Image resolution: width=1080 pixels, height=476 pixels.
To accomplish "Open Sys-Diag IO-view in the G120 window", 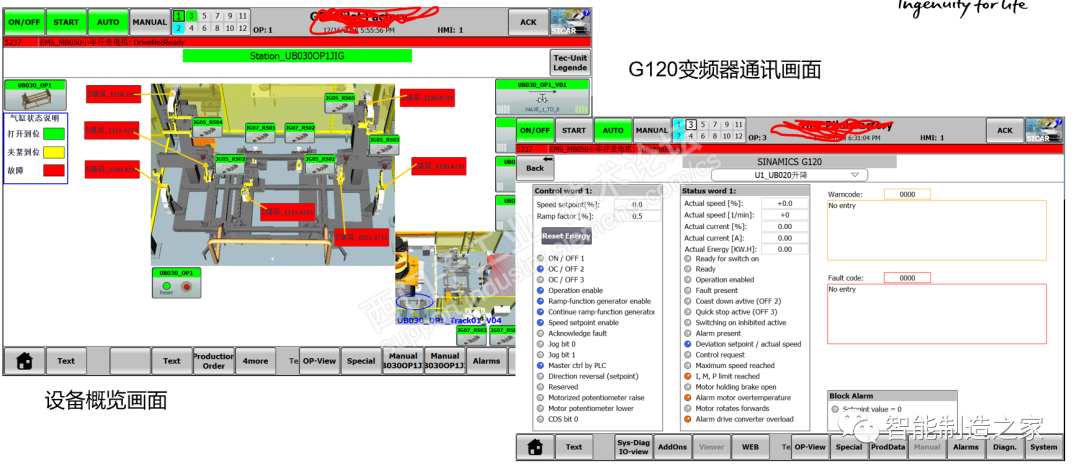I will click(632, 447).
